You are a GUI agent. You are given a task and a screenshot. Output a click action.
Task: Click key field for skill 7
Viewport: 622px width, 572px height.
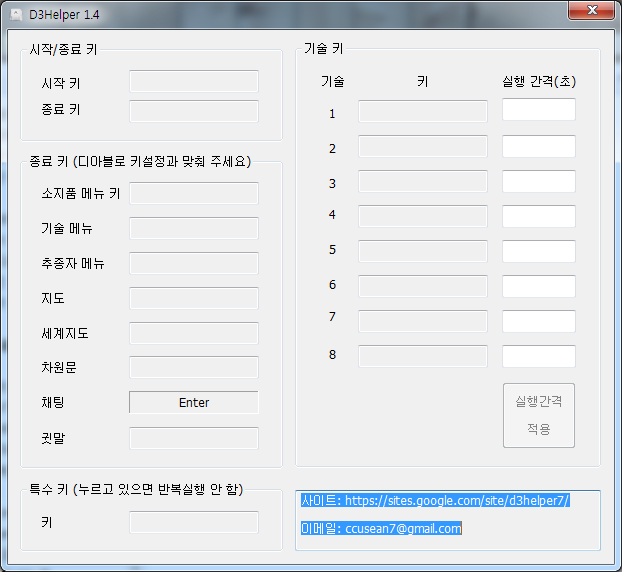423,321
